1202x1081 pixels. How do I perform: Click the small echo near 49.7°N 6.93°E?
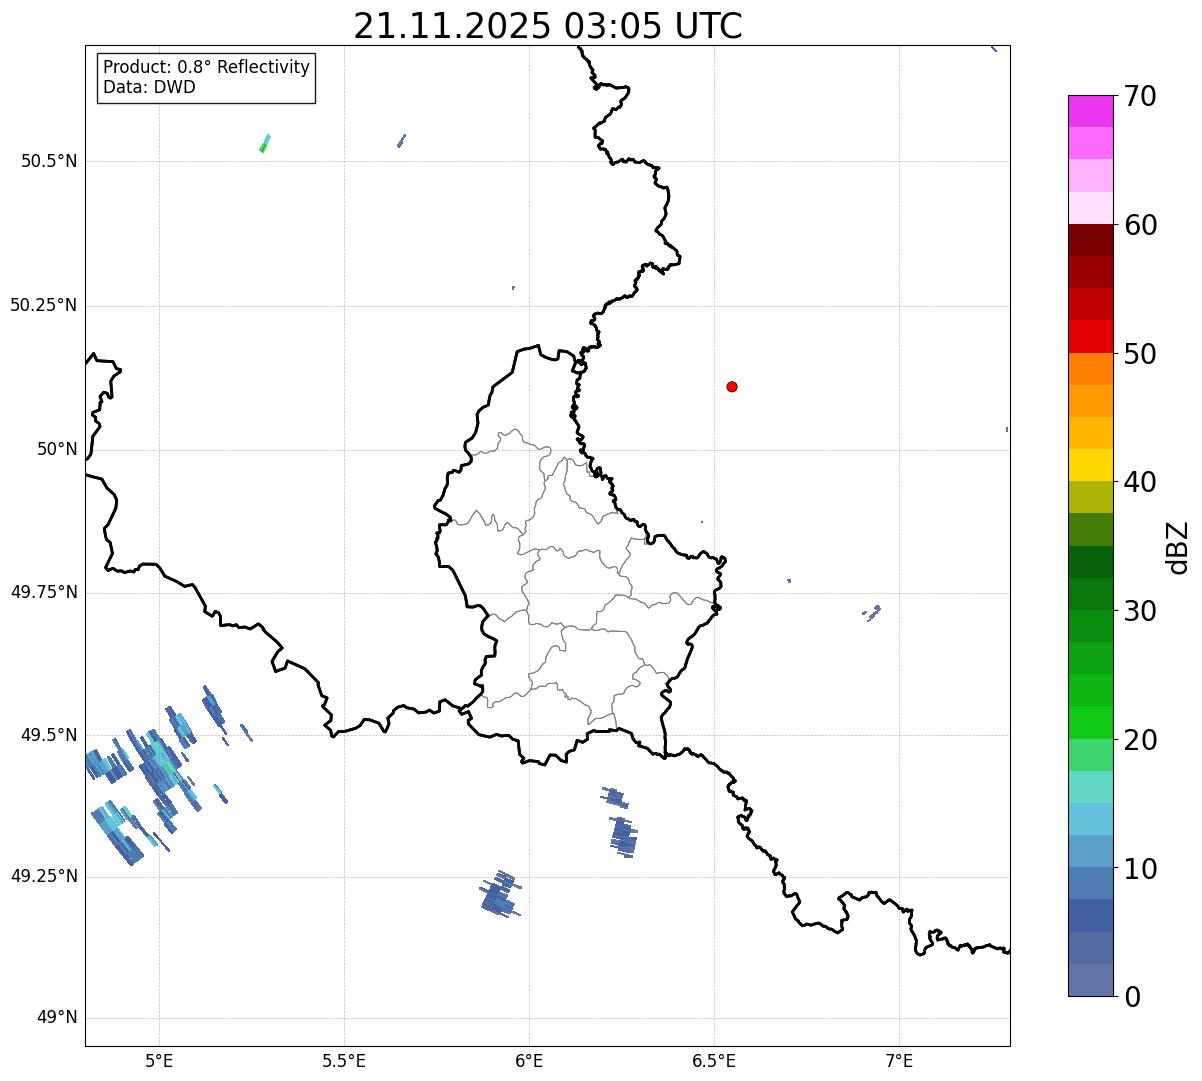point(872,613)
